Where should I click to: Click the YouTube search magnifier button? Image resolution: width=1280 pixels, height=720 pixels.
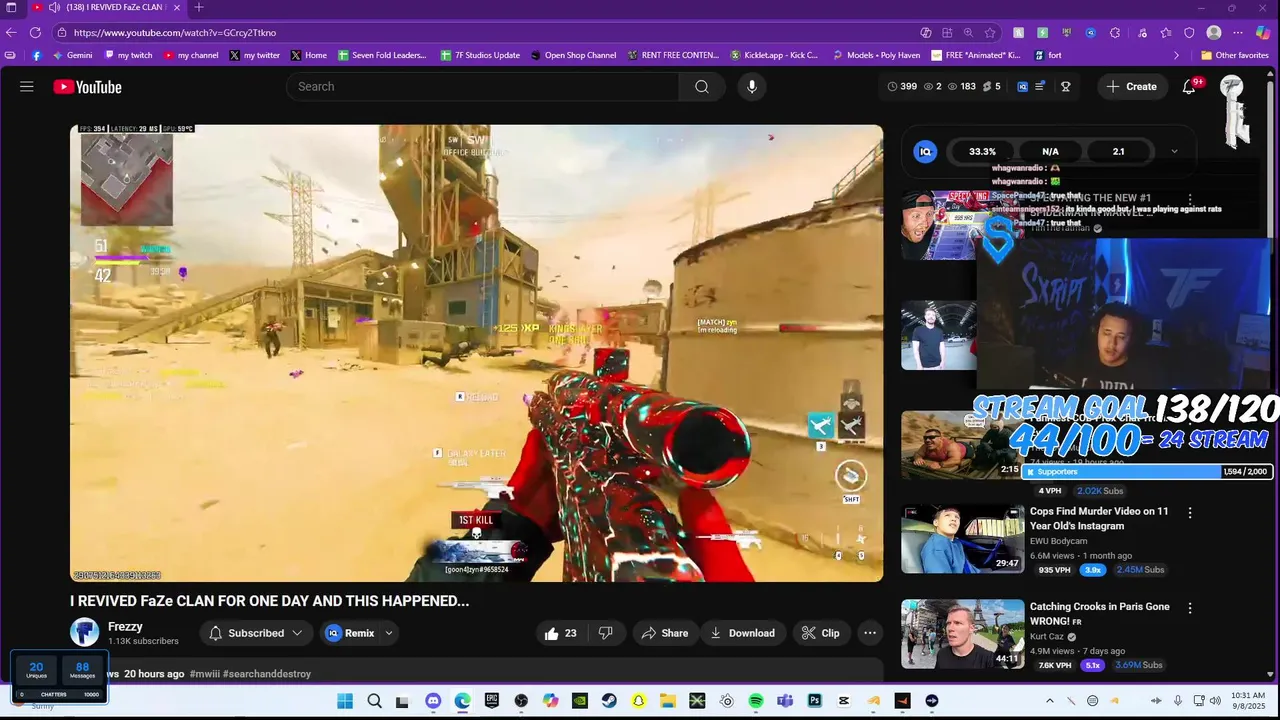click(x=702, y=87)
